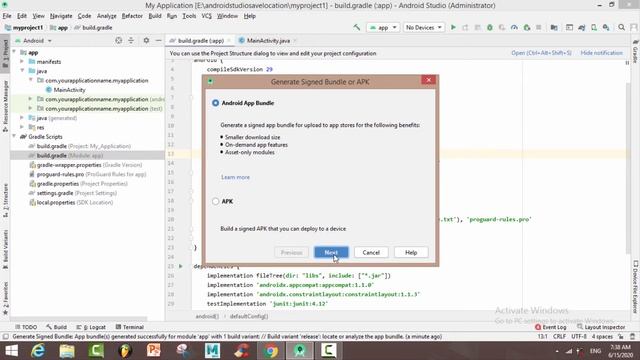Open the No Devices dropdown
The height and width of the screenshot is (360, 640).
coord(424,27)
